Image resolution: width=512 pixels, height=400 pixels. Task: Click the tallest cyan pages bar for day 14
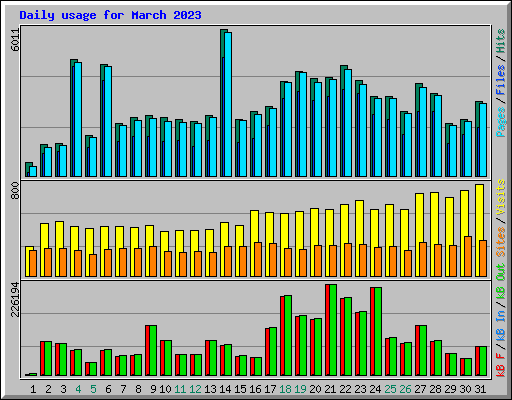[228, 104]
